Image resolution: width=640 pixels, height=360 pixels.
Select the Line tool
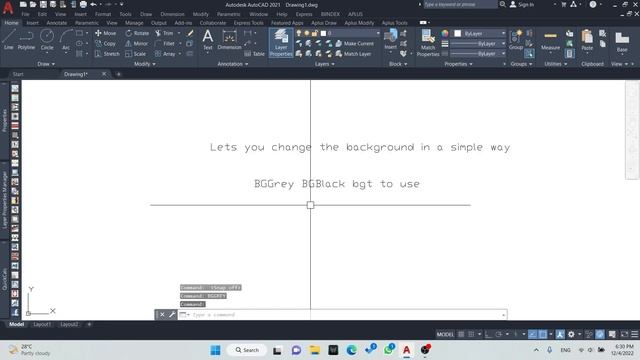9,40
